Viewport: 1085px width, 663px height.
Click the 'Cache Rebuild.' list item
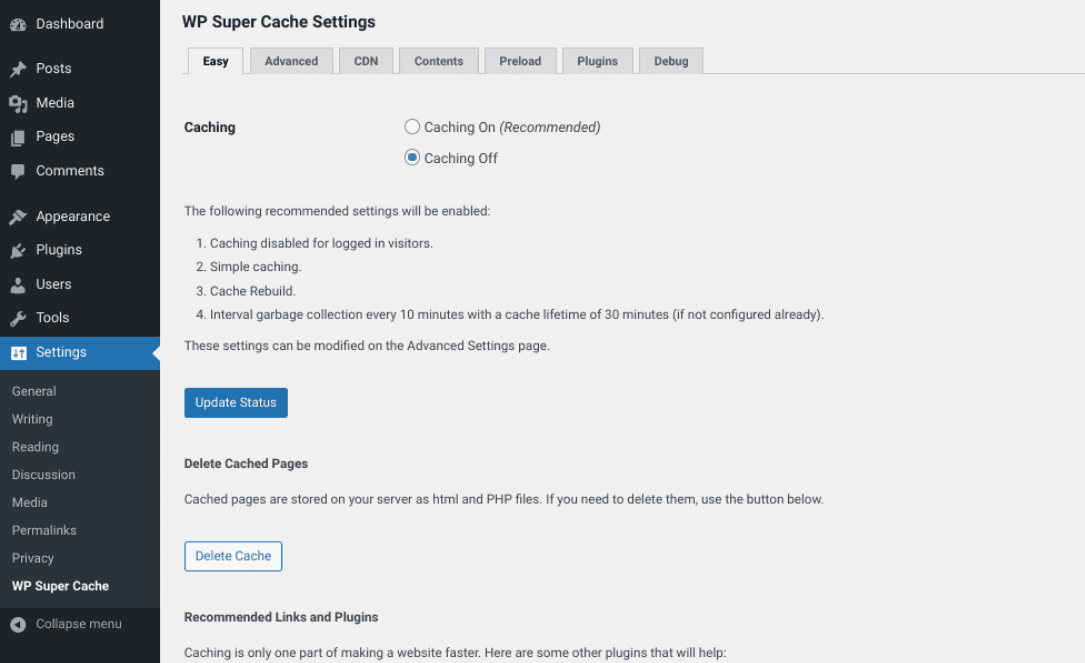(x=253, y=291)
